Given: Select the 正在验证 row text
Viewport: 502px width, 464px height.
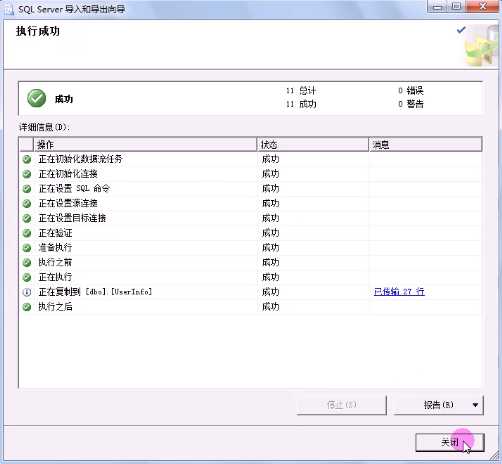Looking at the screenshot, I should pos(55,233).
